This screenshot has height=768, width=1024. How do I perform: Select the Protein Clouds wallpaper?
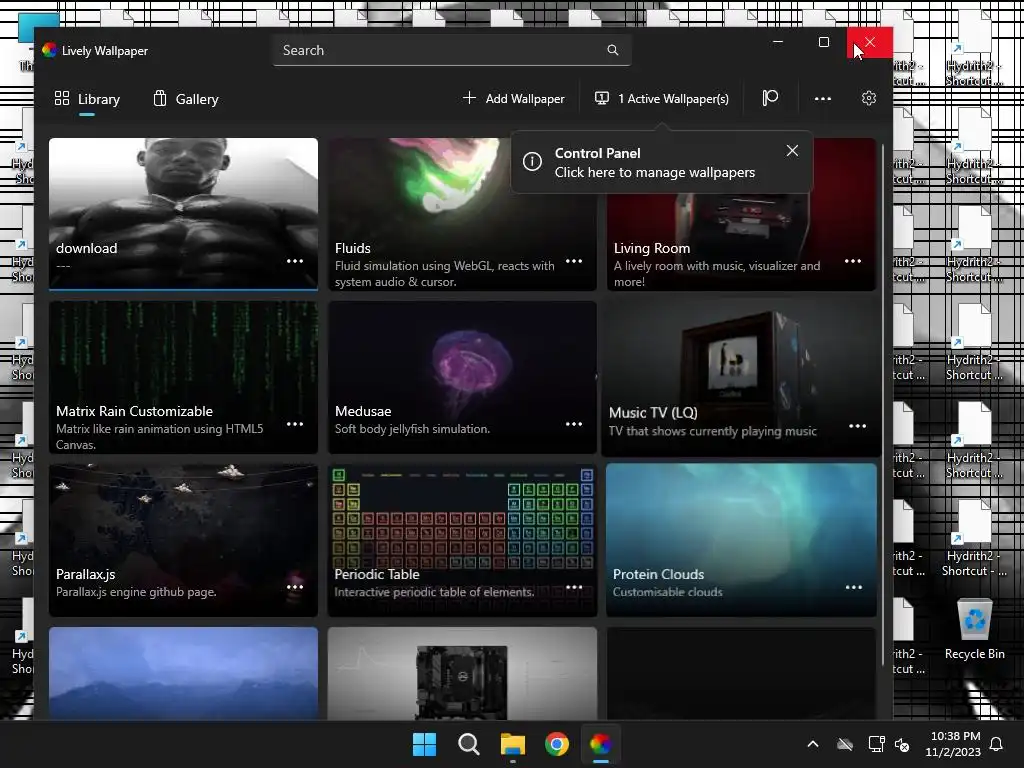[741, 540]
